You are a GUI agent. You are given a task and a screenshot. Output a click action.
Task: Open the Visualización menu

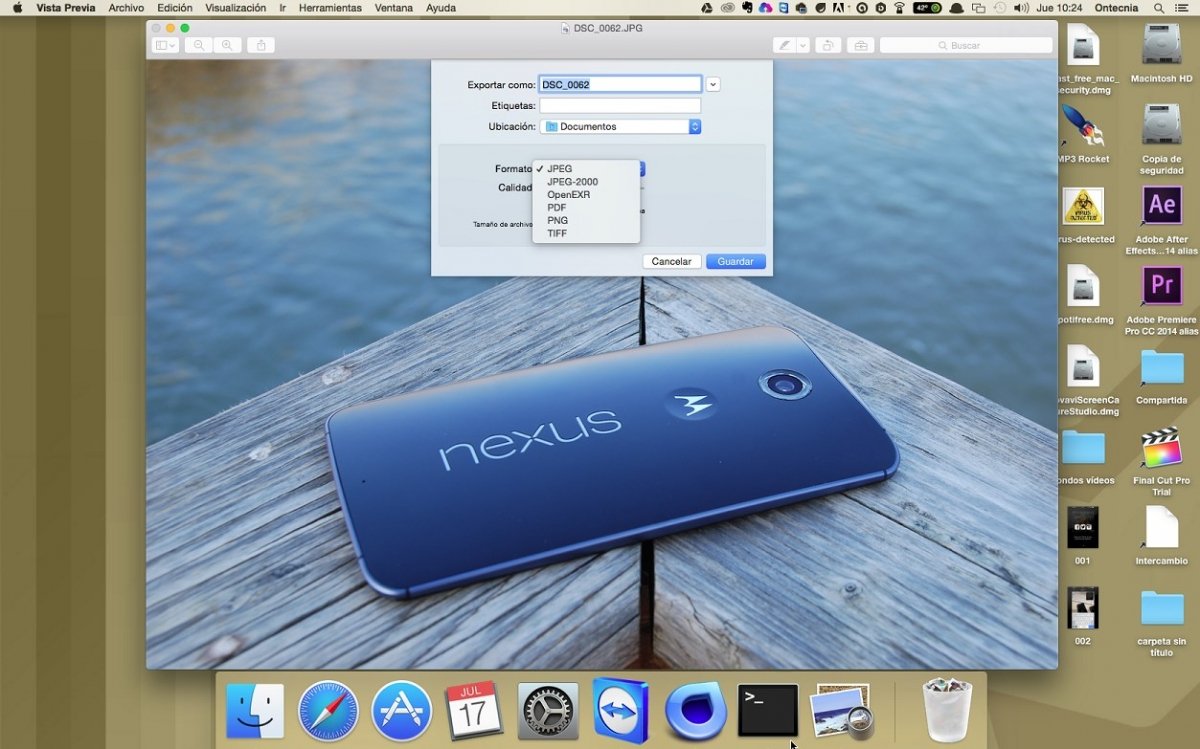click(236, 8)
